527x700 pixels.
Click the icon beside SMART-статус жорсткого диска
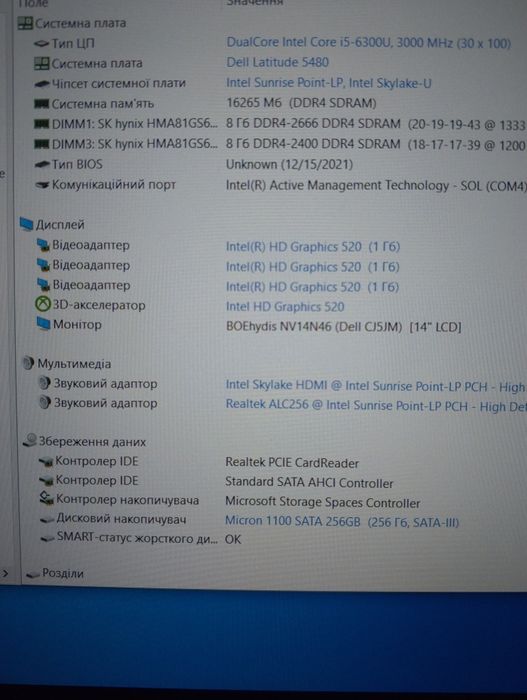(48, 538)
